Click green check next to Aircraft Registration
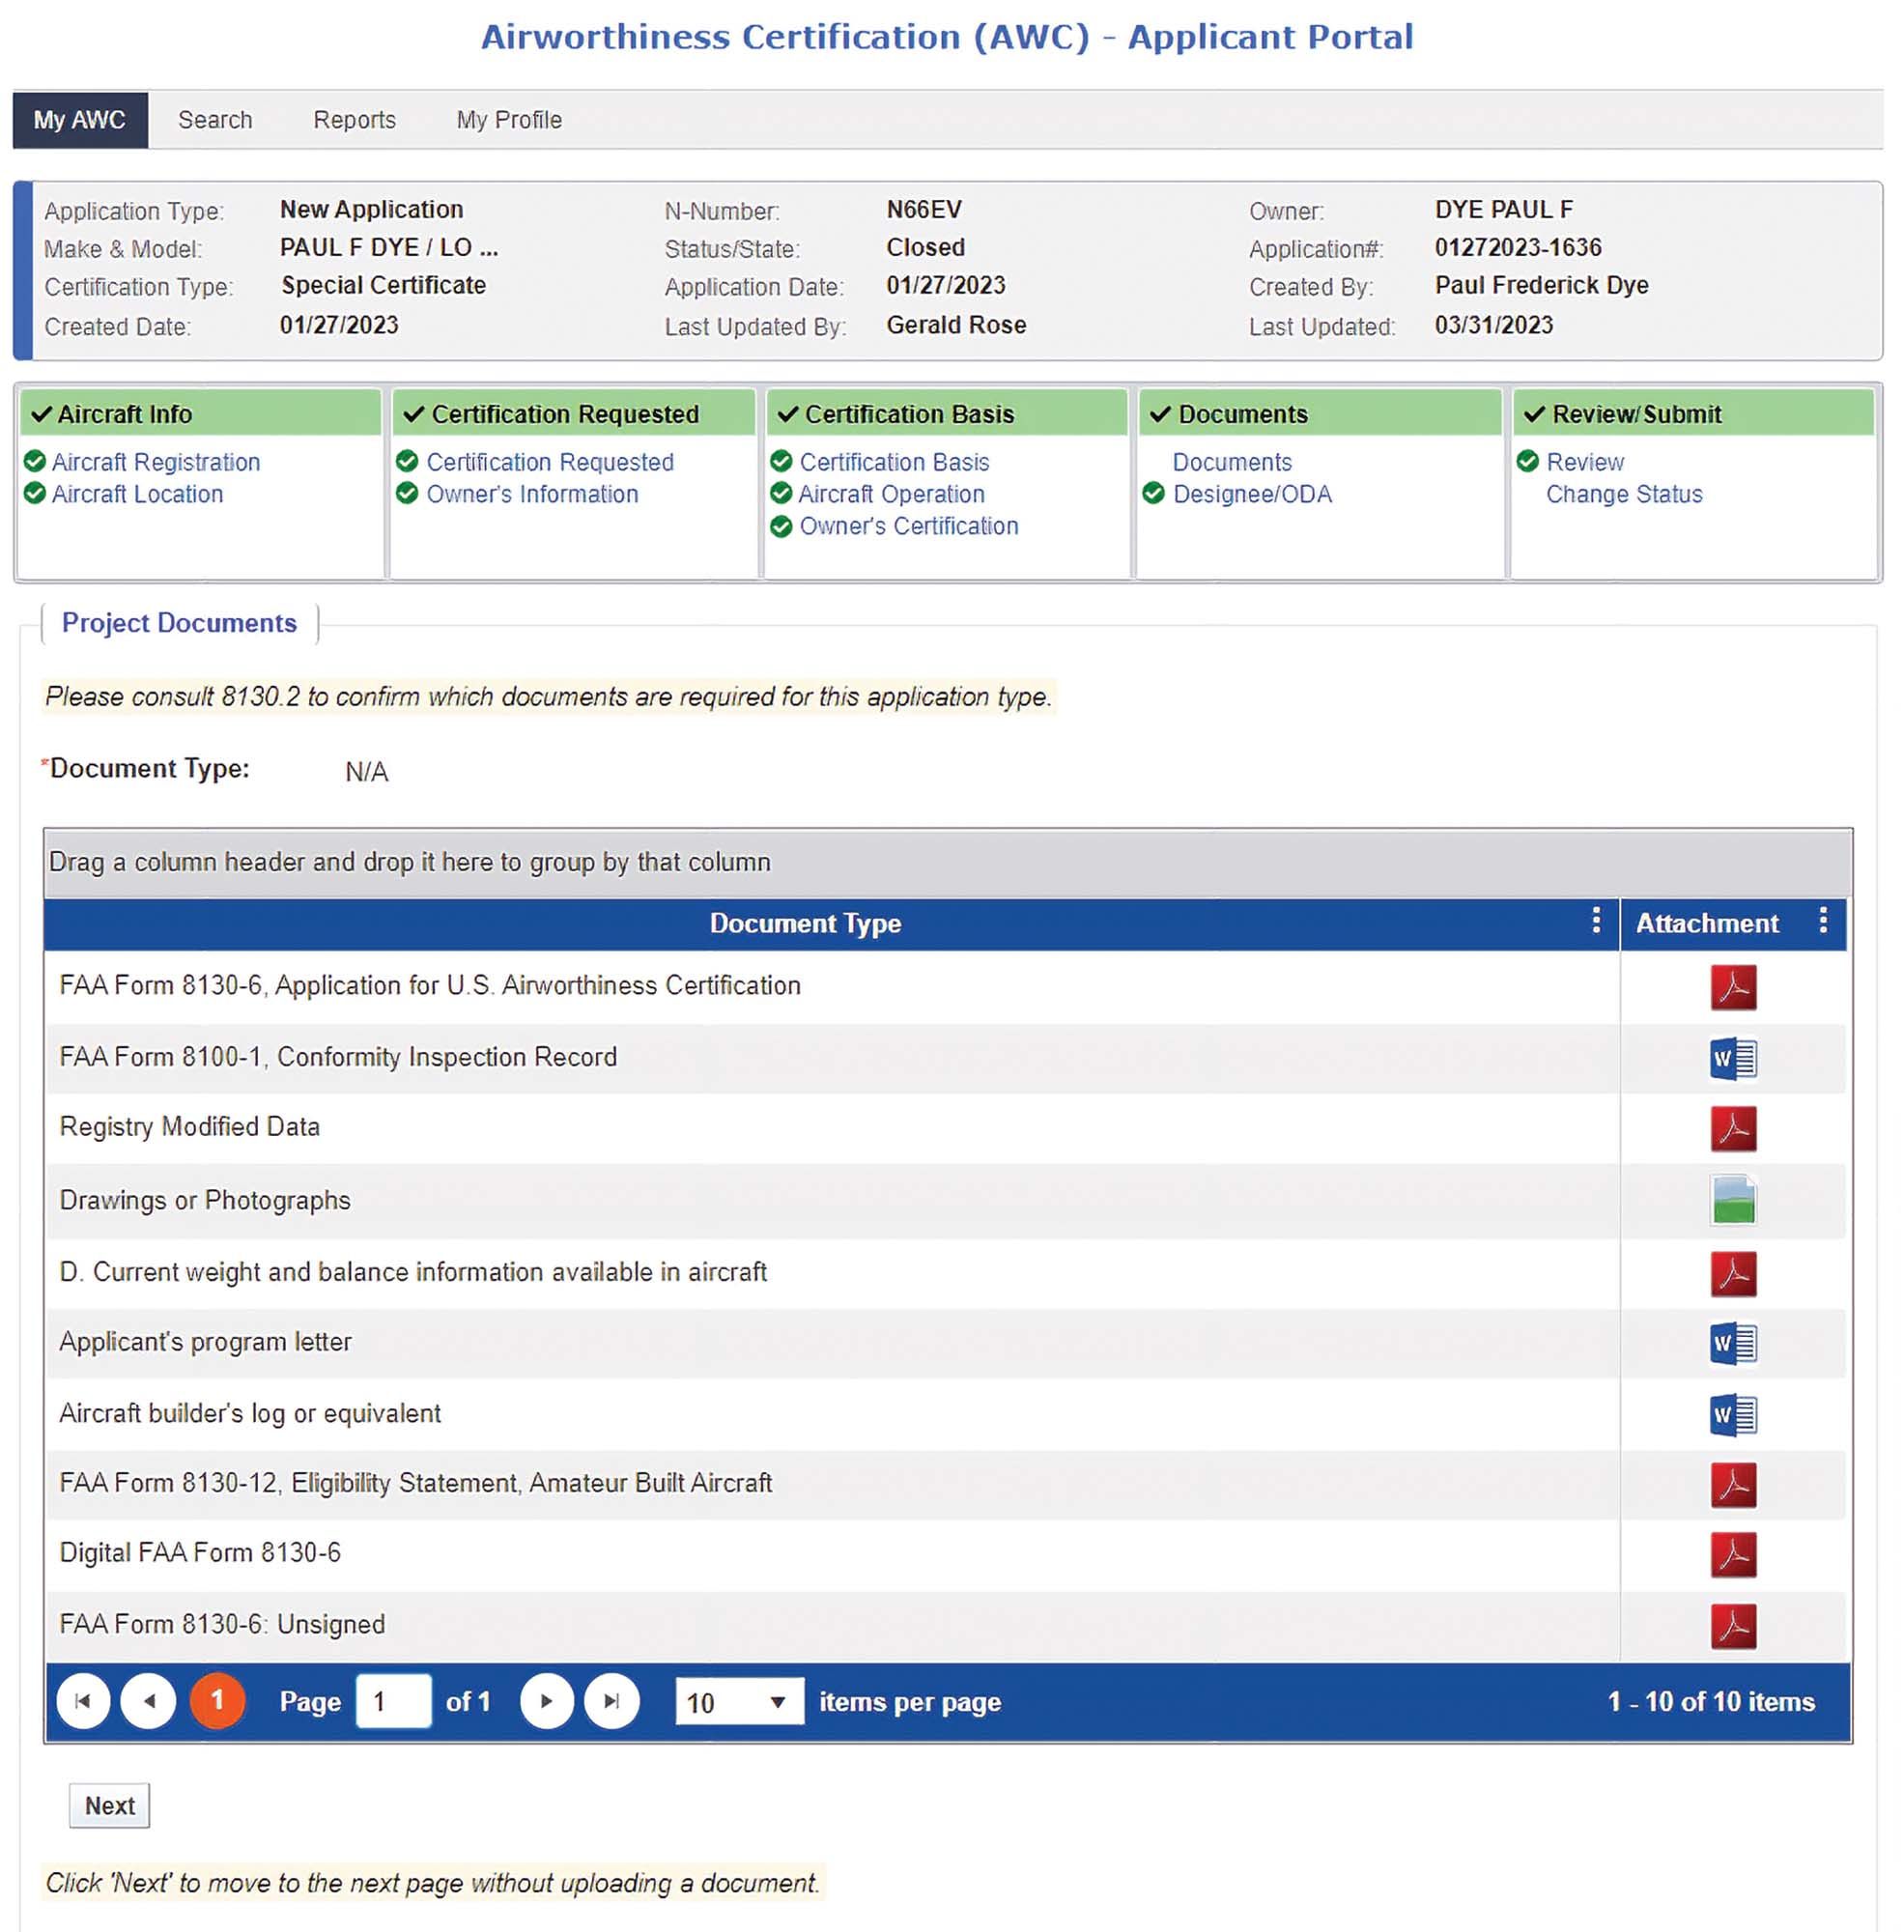 coord(35,461)
